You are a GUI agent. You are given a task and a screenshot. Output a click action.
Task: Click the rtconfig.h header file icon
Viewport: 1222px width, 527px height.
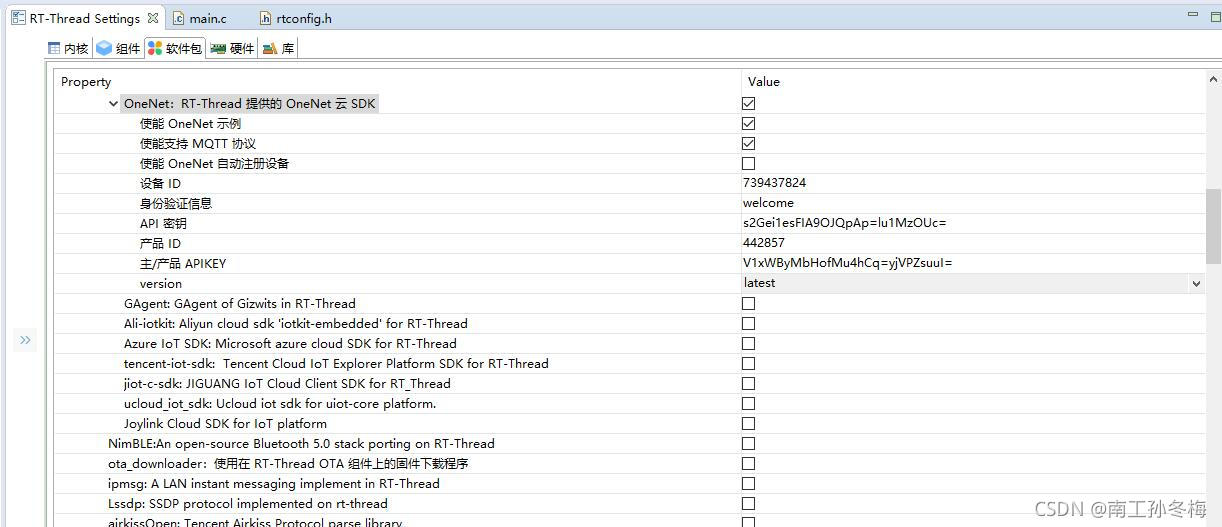coord(265,18)
